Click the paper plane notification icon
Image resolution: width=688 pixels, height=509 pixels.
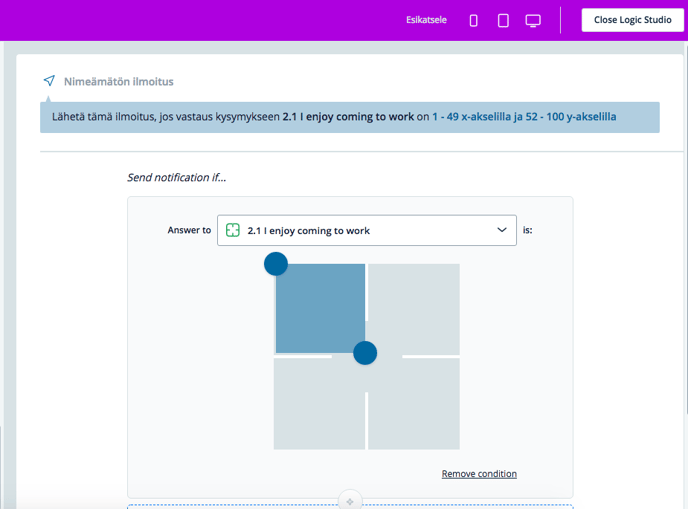[49, 81]
